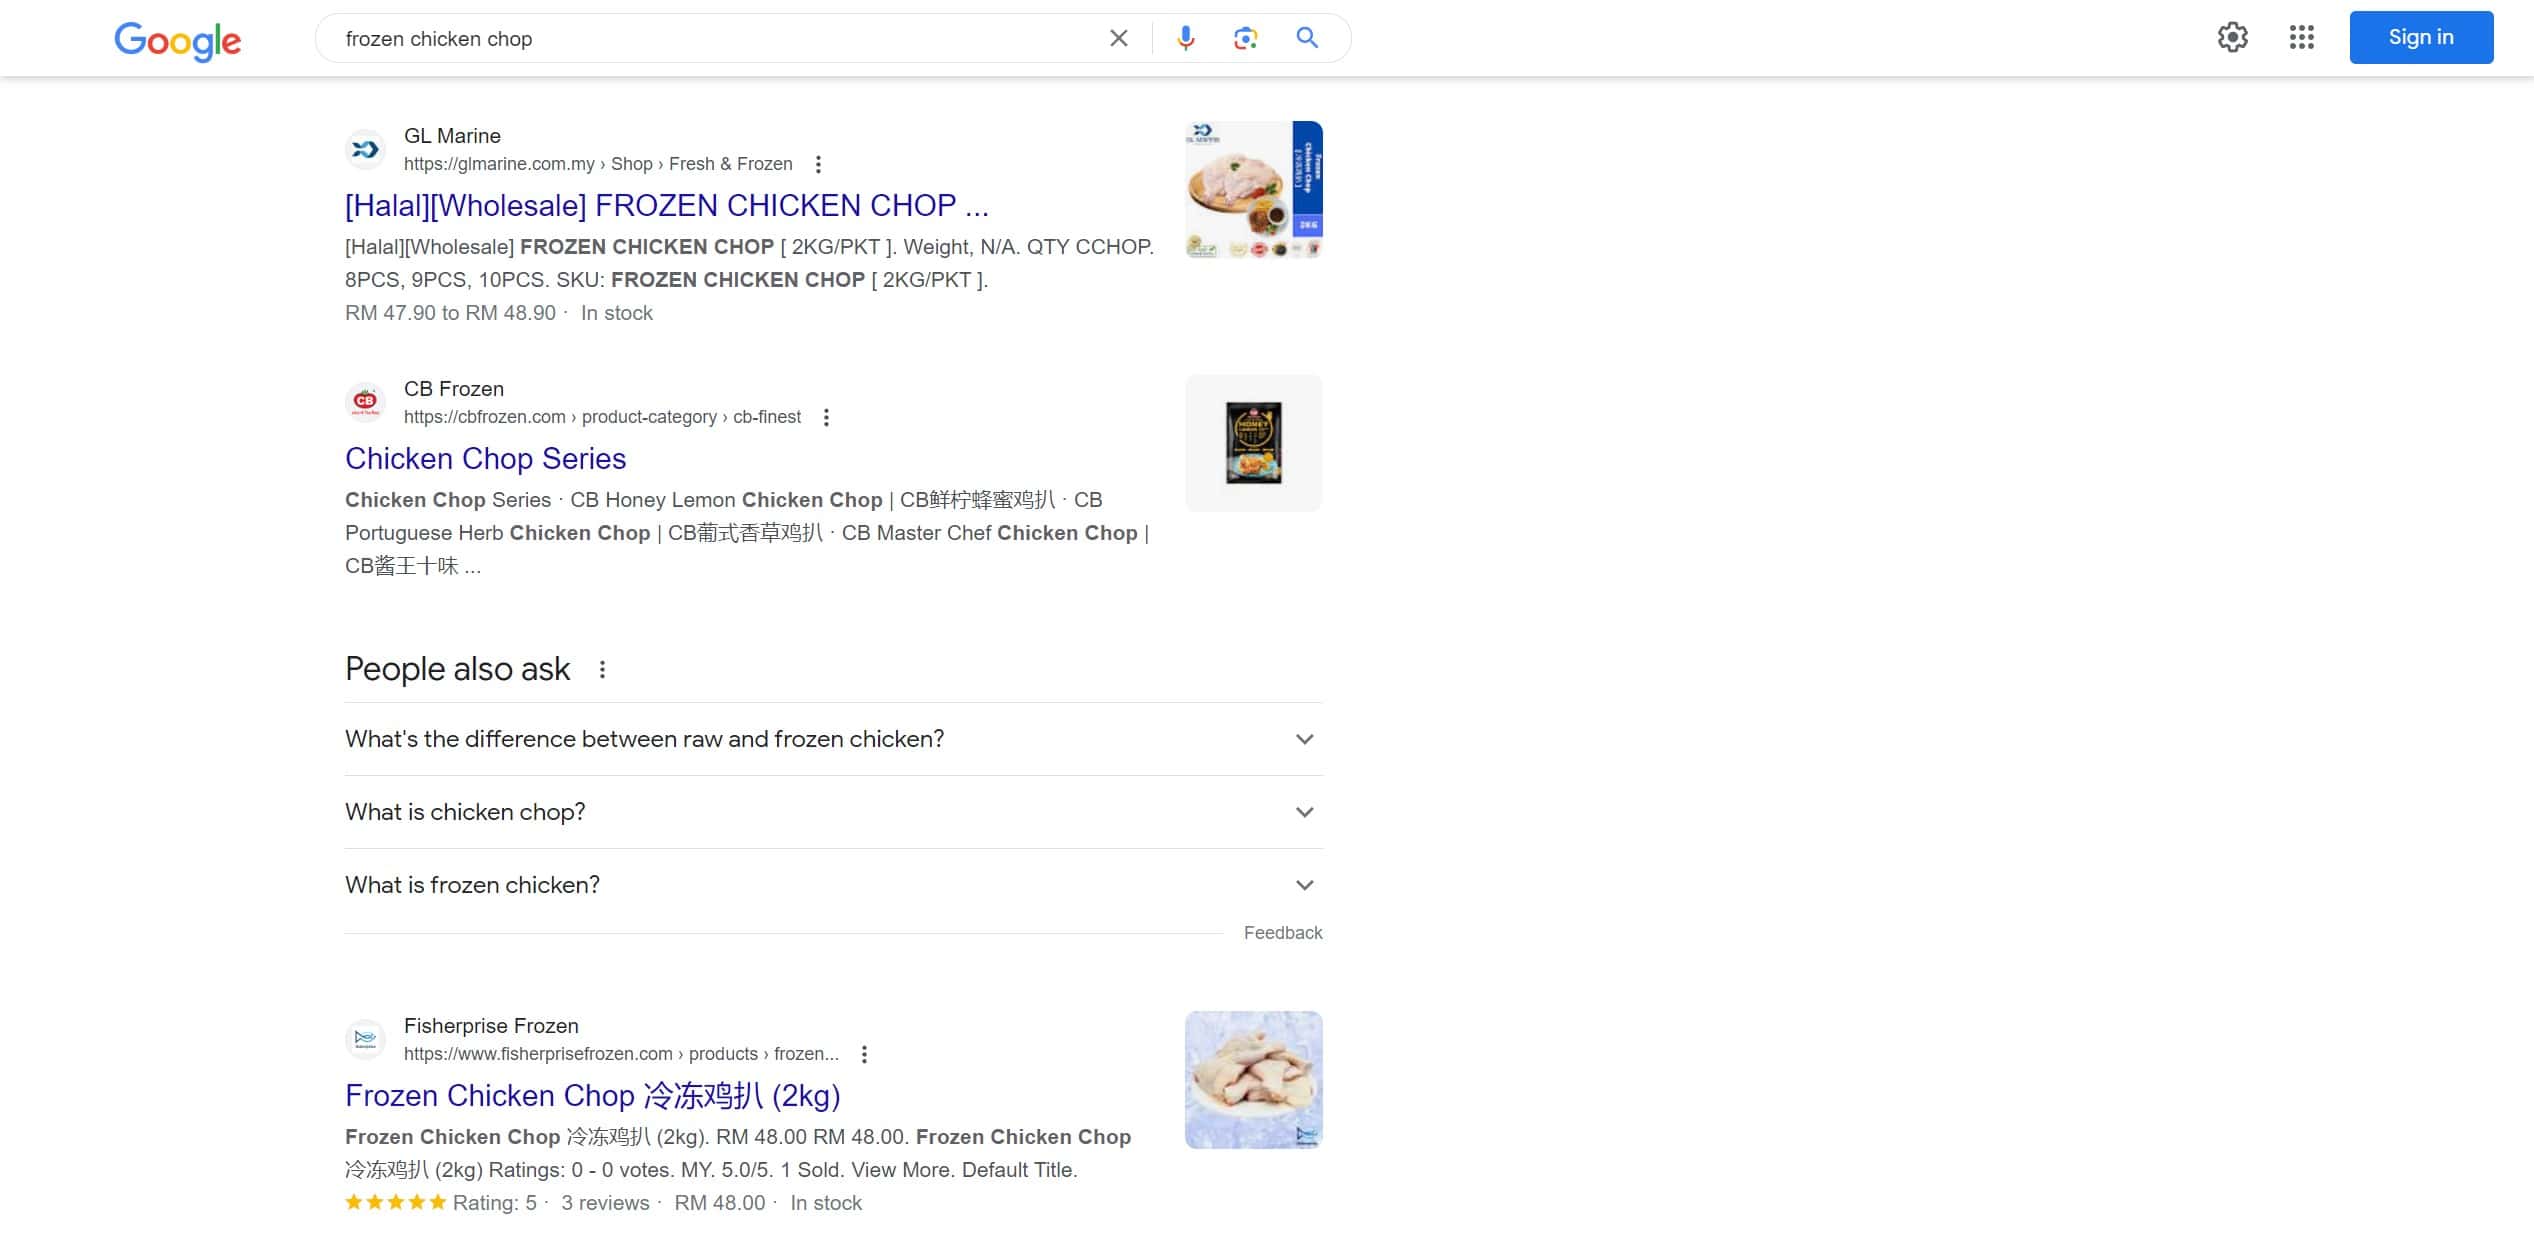Click the CB Frozen site name
Screen dimensions: 2534x1252
tap(454, 389)
